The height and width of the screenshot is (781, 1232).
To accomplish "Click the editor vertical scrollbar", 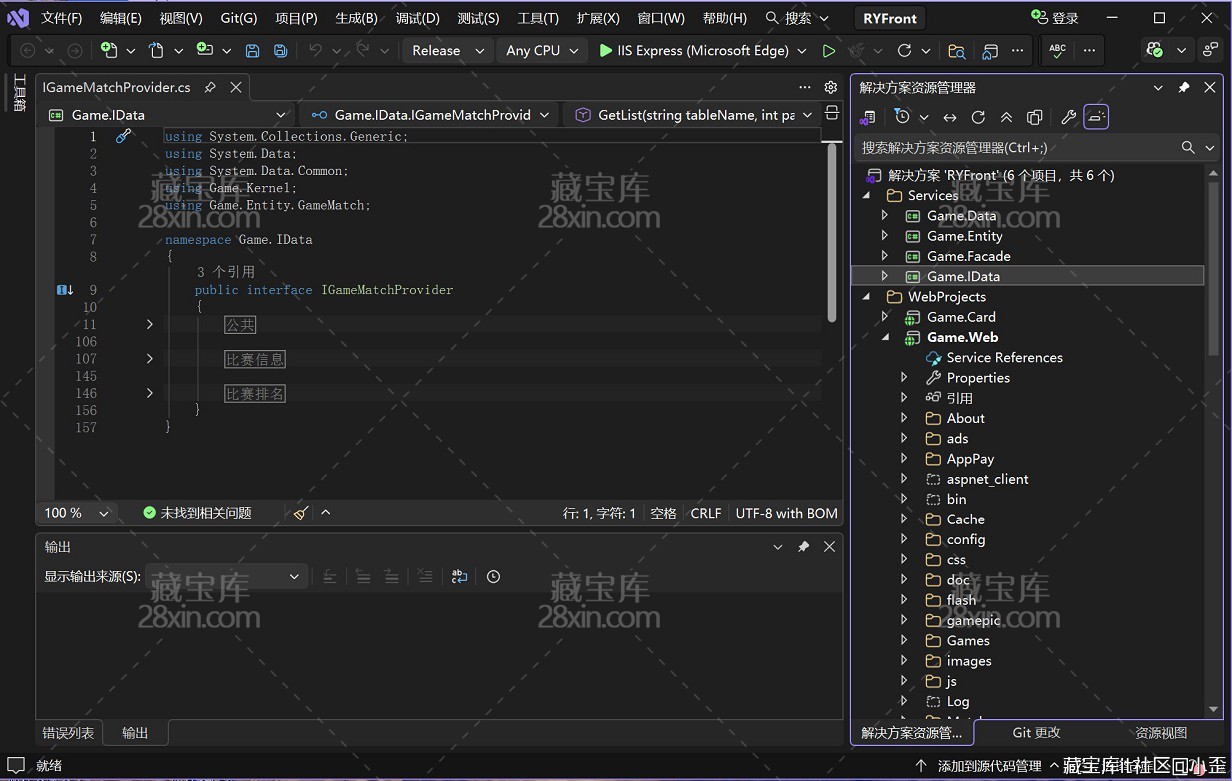I will pyautogui.click(x=831, y=230).
